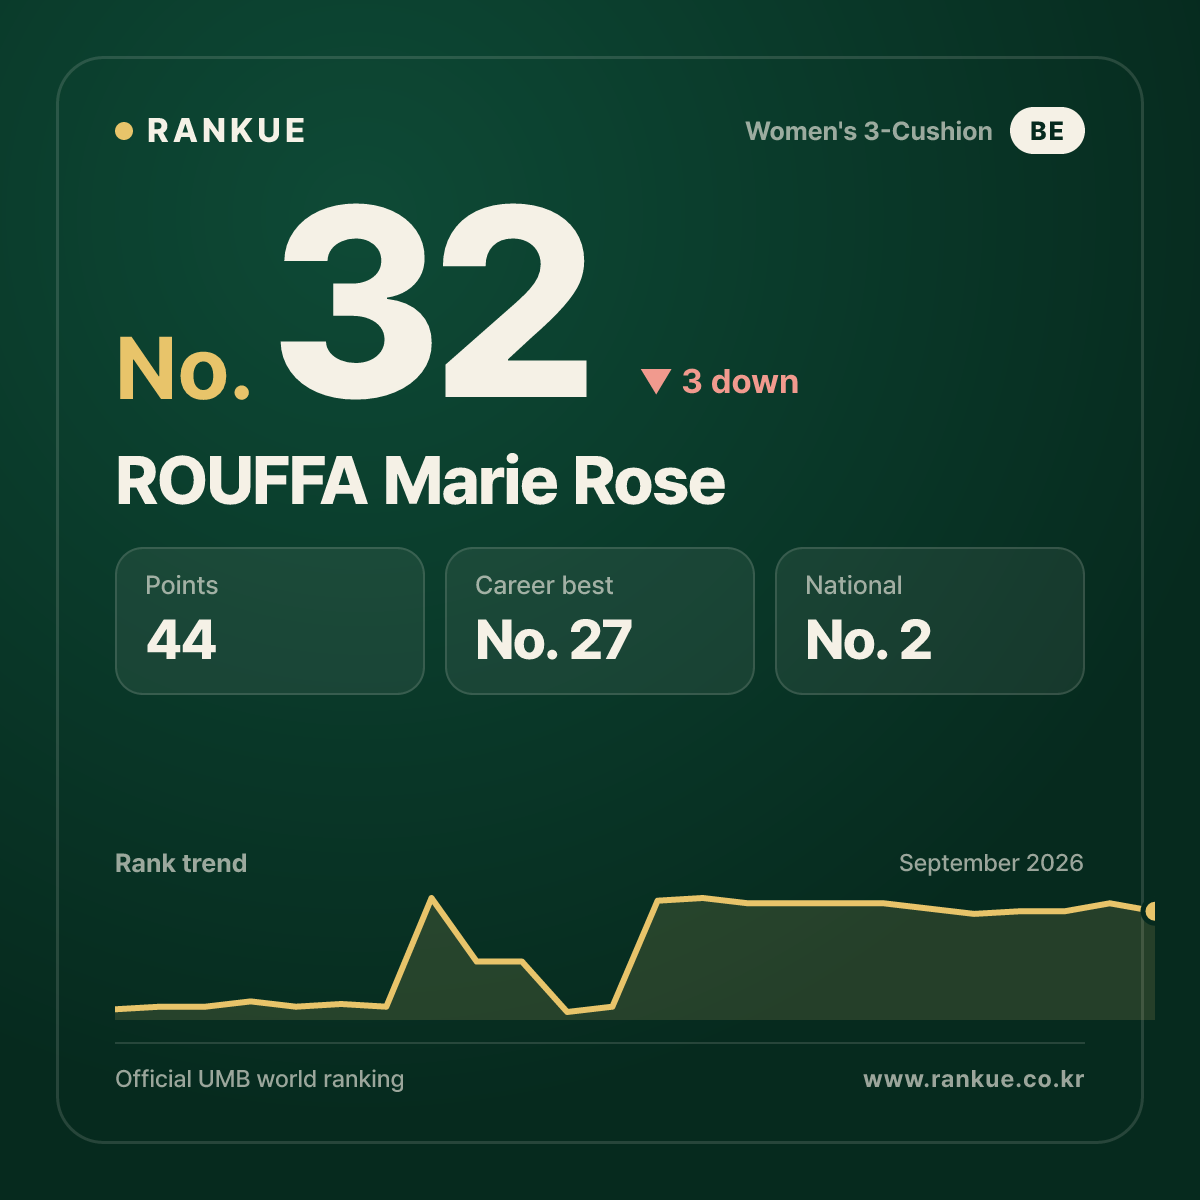
Task: Click the yellow 'No.' rank prefix
Action: (x=184, y=369)
